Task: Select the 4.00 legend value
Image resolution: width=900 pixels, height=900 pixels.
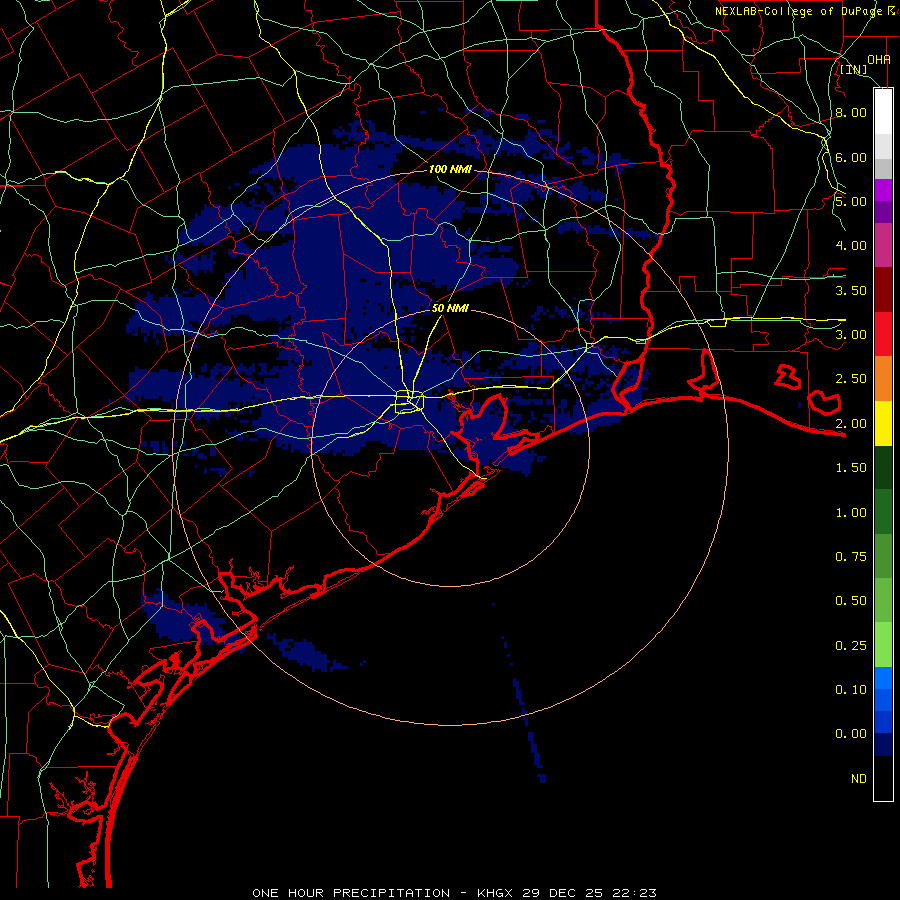Action: click(851, 246)
